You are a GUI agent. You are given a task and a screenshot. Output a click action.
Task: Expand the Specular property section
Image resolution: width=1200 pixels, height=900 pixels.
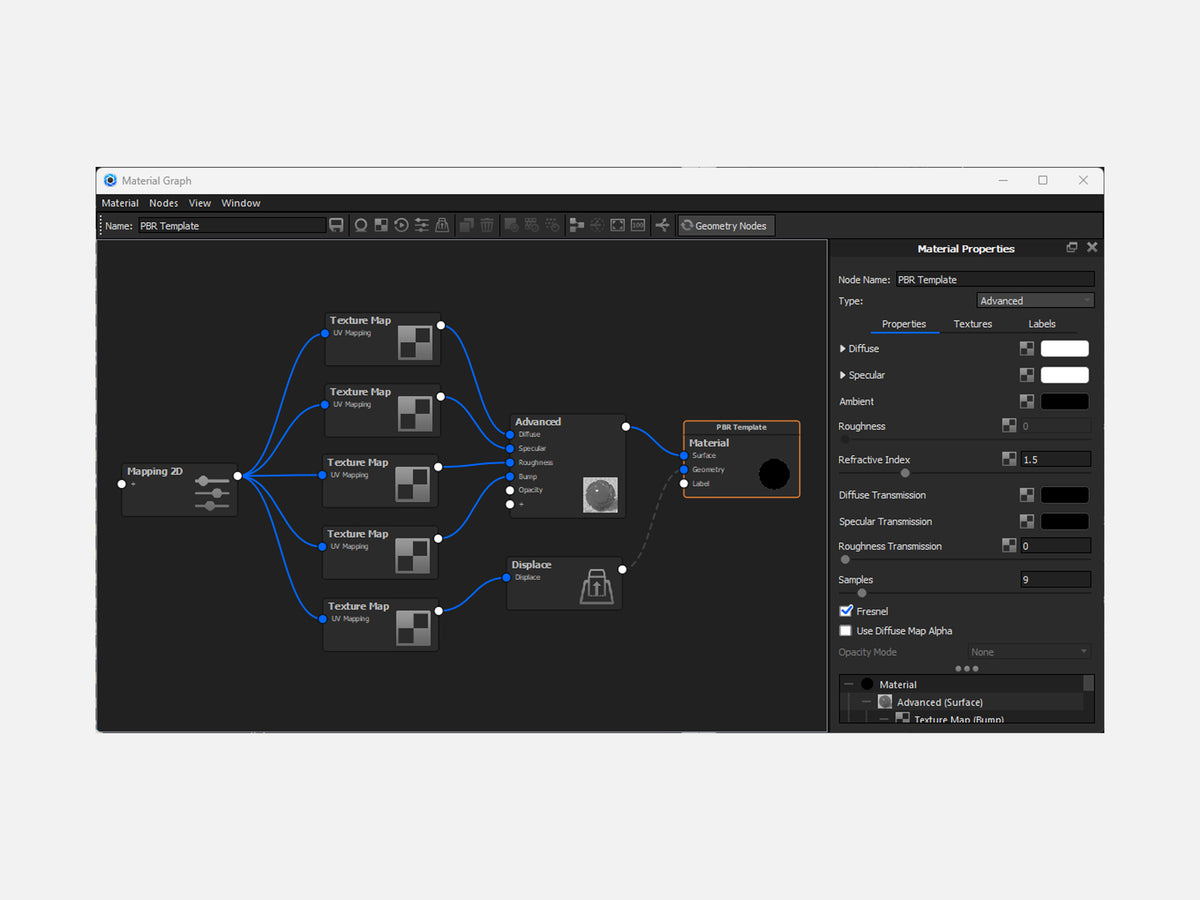tap(843, 375)
